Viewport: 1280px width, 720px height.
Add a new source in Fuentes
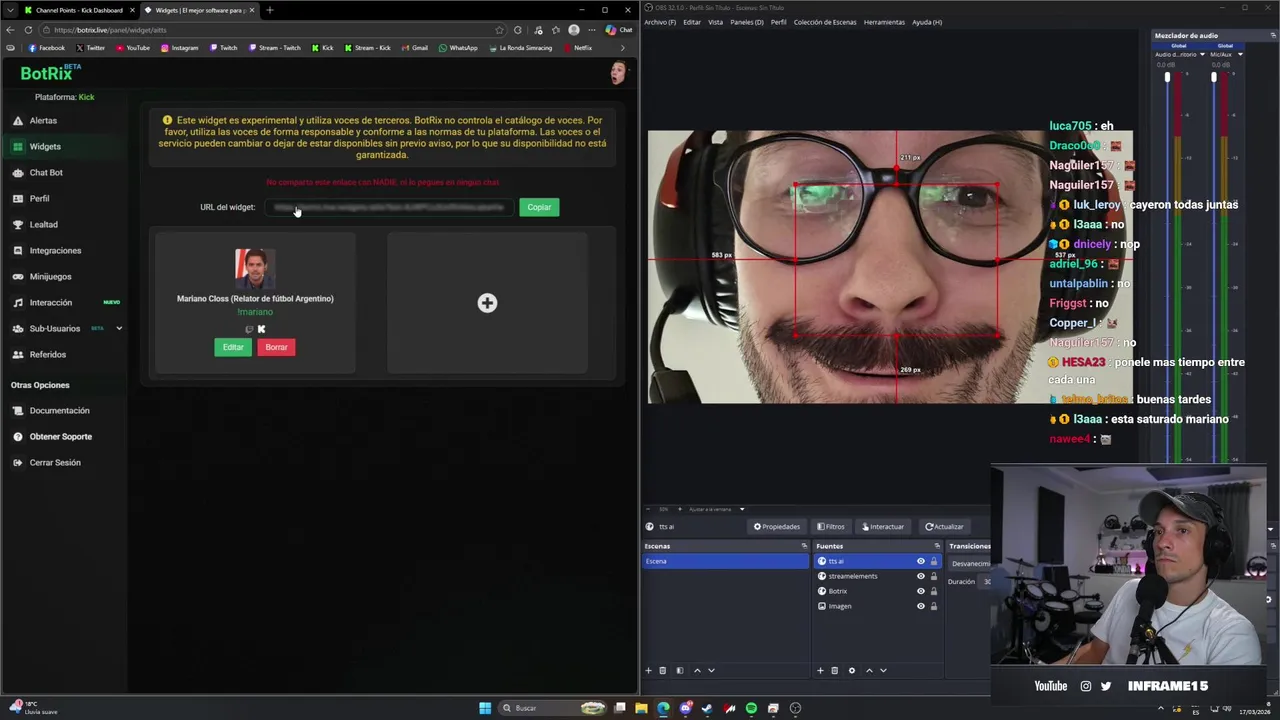tap(820, 670)
